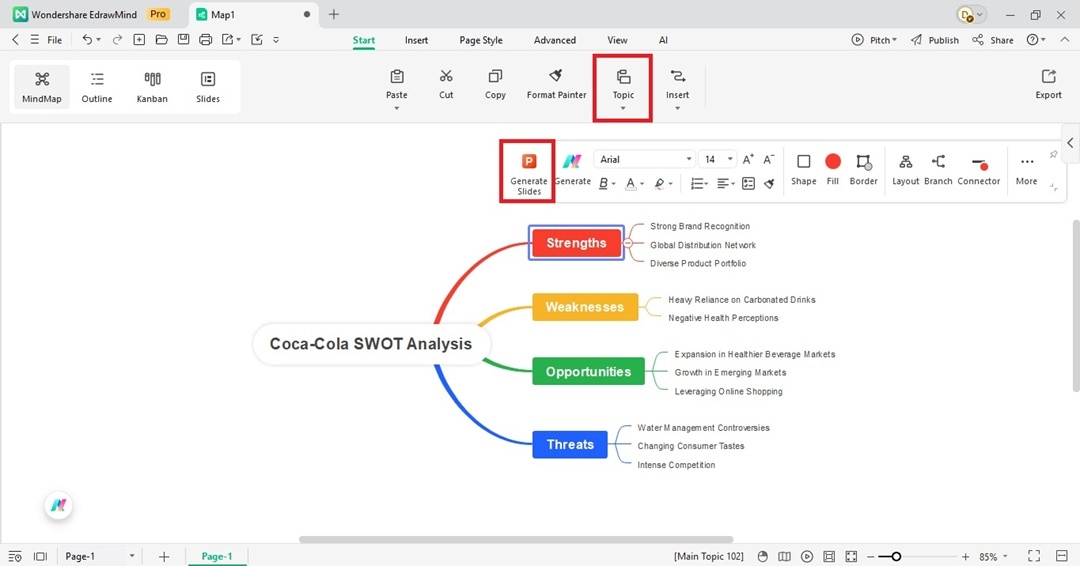Toggle the task checklist icon in floating toolbar
The height and width of the screenshot is (566, 1080).
point(749,183)
